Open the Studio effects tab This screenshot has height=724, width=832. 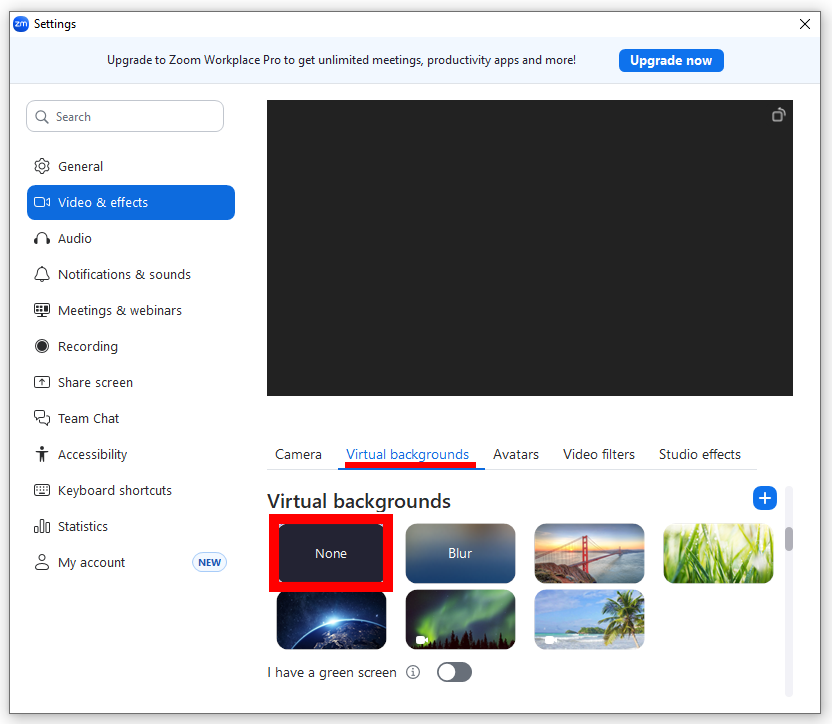699,454
